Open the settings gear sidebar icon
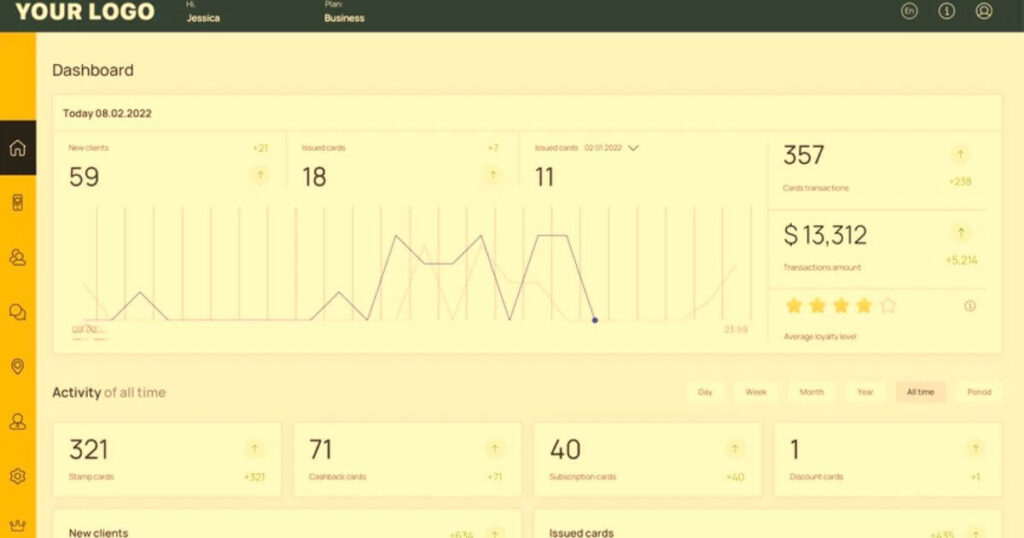 pos(18,476)
